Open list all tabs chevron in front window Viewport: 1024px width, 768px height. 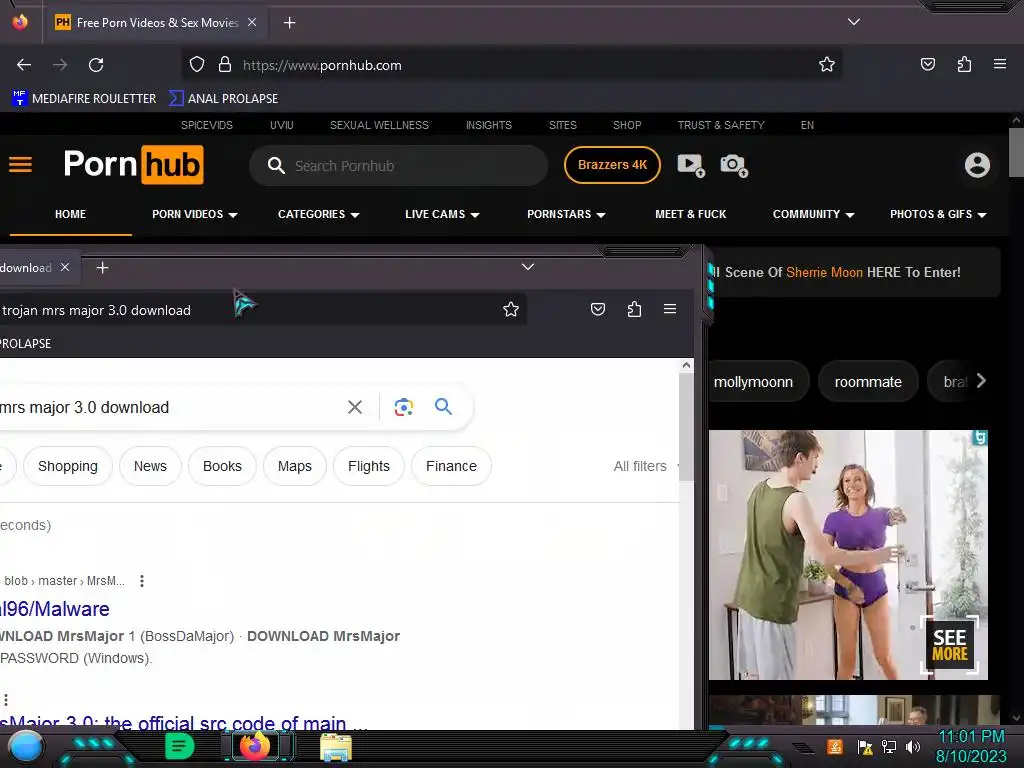(x=528, y=266)
